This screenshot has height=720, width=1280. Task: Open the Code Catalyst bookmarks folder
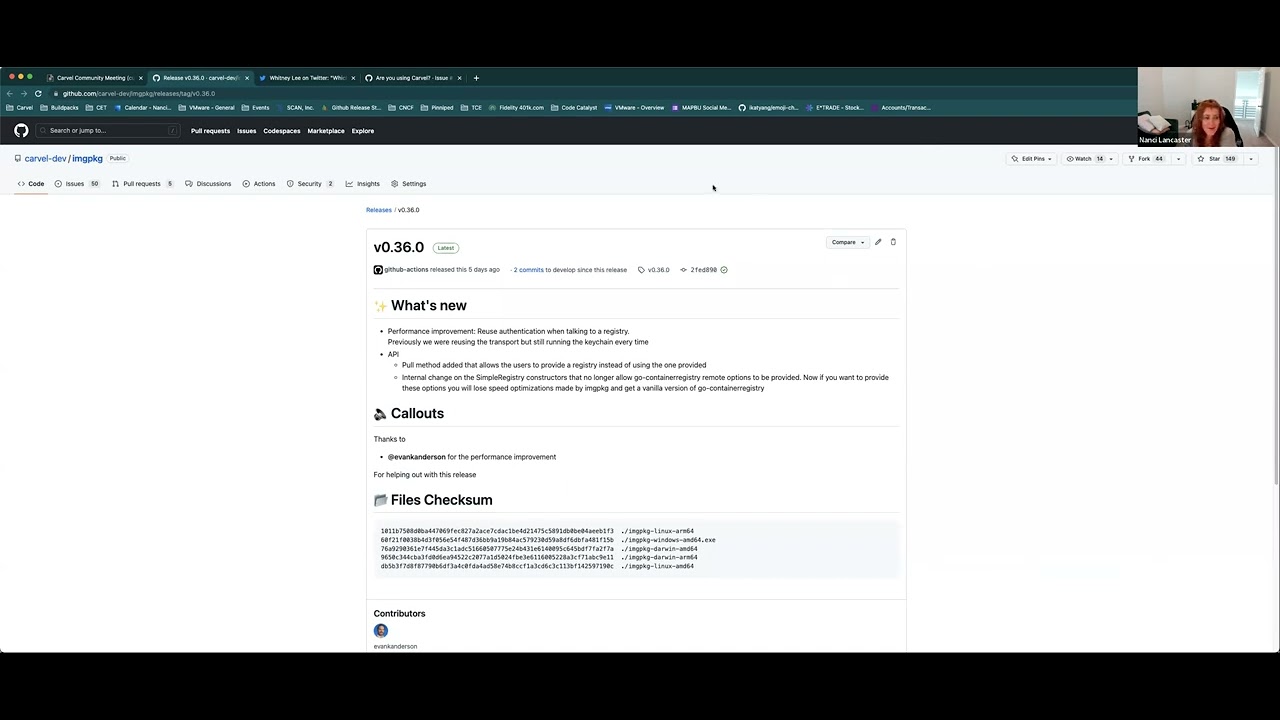(574, 108)
